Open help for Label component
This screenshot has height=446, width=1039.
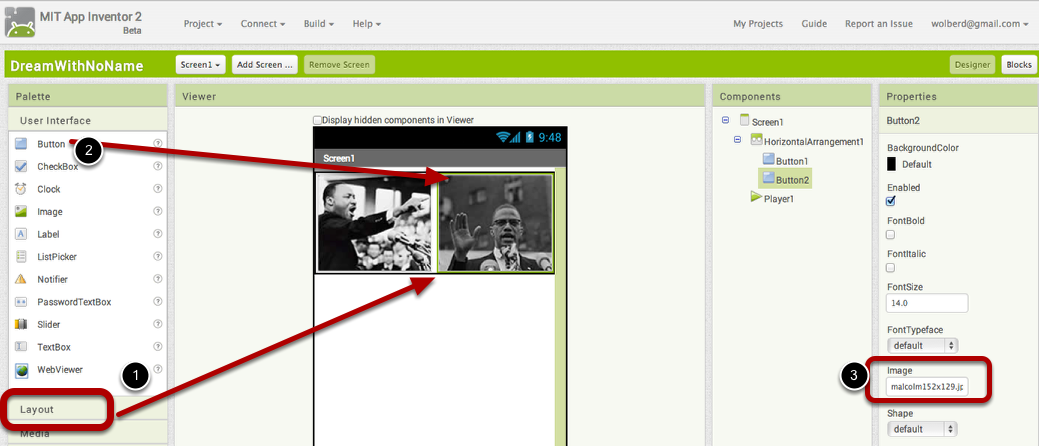158,233
